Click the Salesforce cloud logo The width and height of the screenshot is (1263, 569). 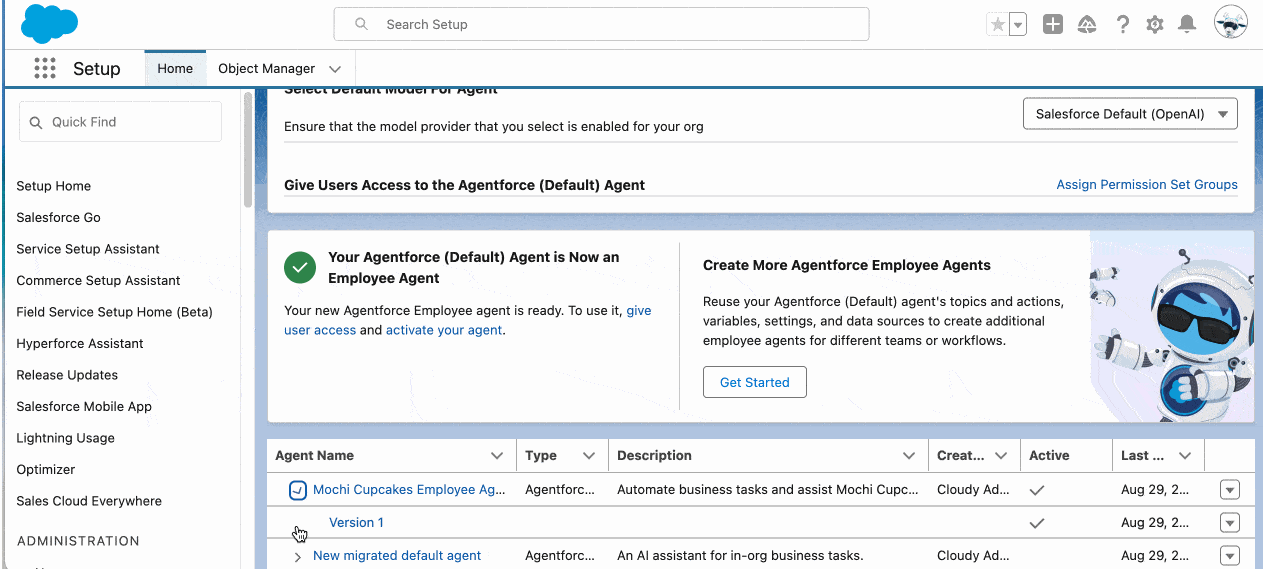[x=49, y=24]
